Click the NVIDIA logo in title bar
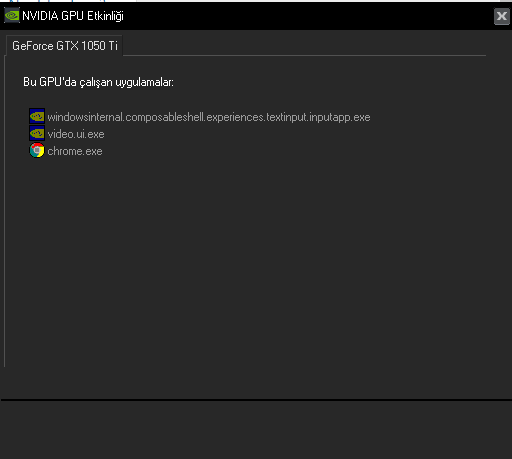Screen dimensions: 512x459 pyautogui.click(x=12, y=16)
